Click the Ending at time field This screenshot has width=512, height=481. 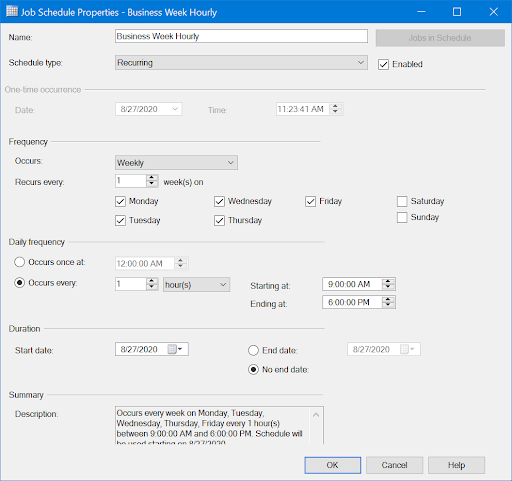[x=352, y=302]
